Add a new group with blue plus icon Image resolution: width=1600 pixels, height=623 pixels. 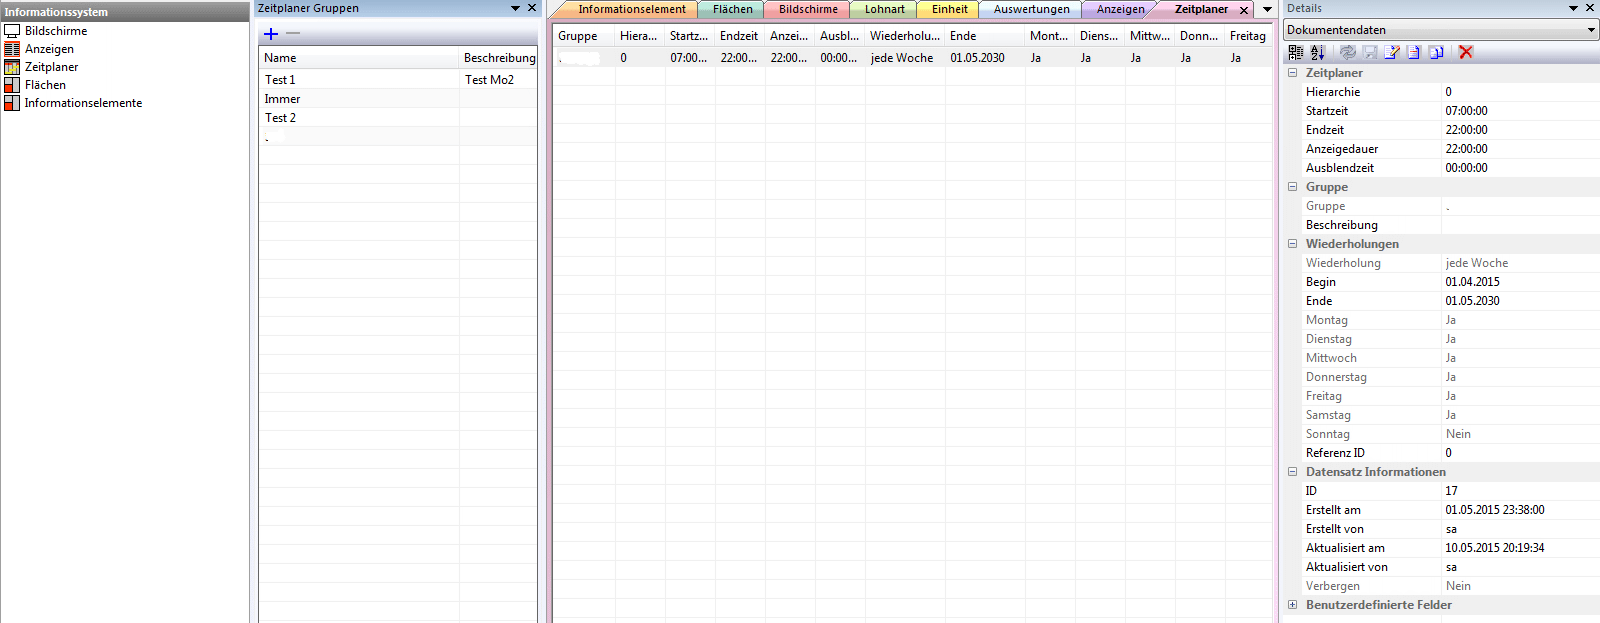tap(271, 34)
